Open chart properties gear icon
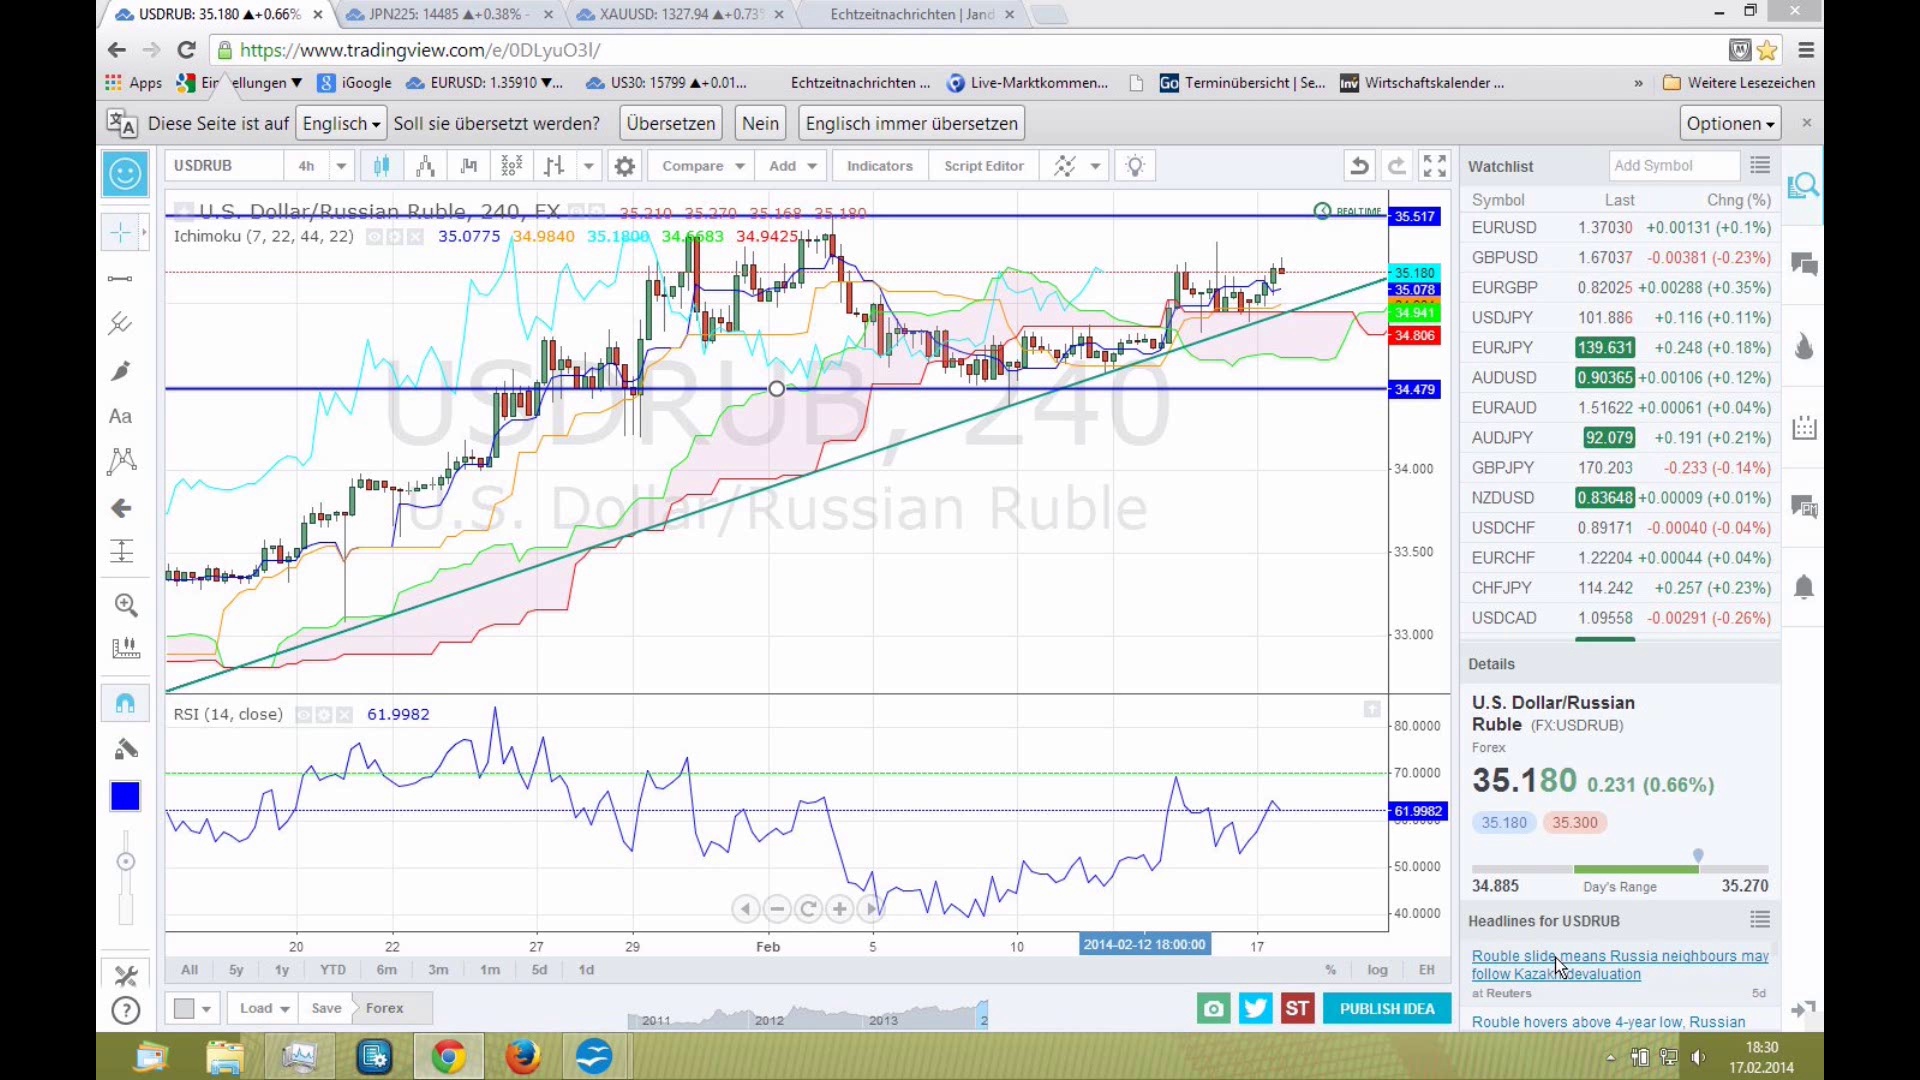This screenshot has height=1080, width=1920. 625,166
